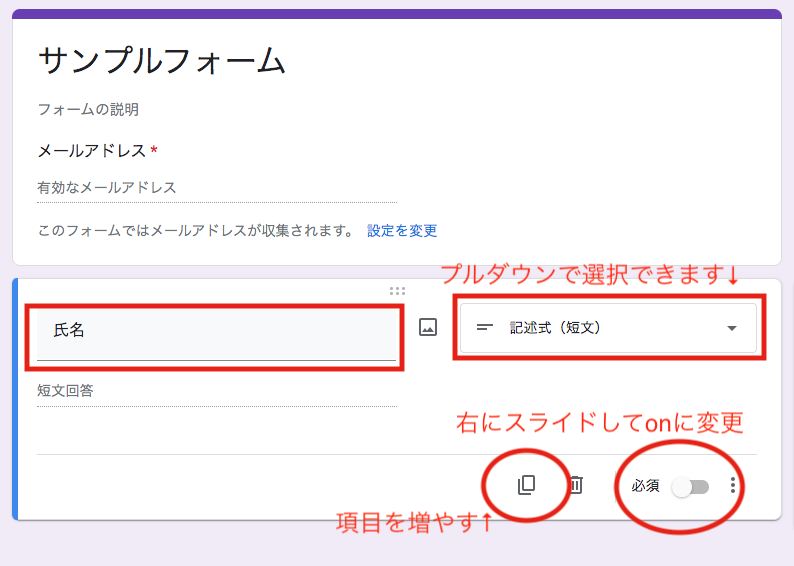This screenshot has width=794, height=566.
Task: Grab the six-dot drag handle on question card
Action: click(x=397, y=291)
